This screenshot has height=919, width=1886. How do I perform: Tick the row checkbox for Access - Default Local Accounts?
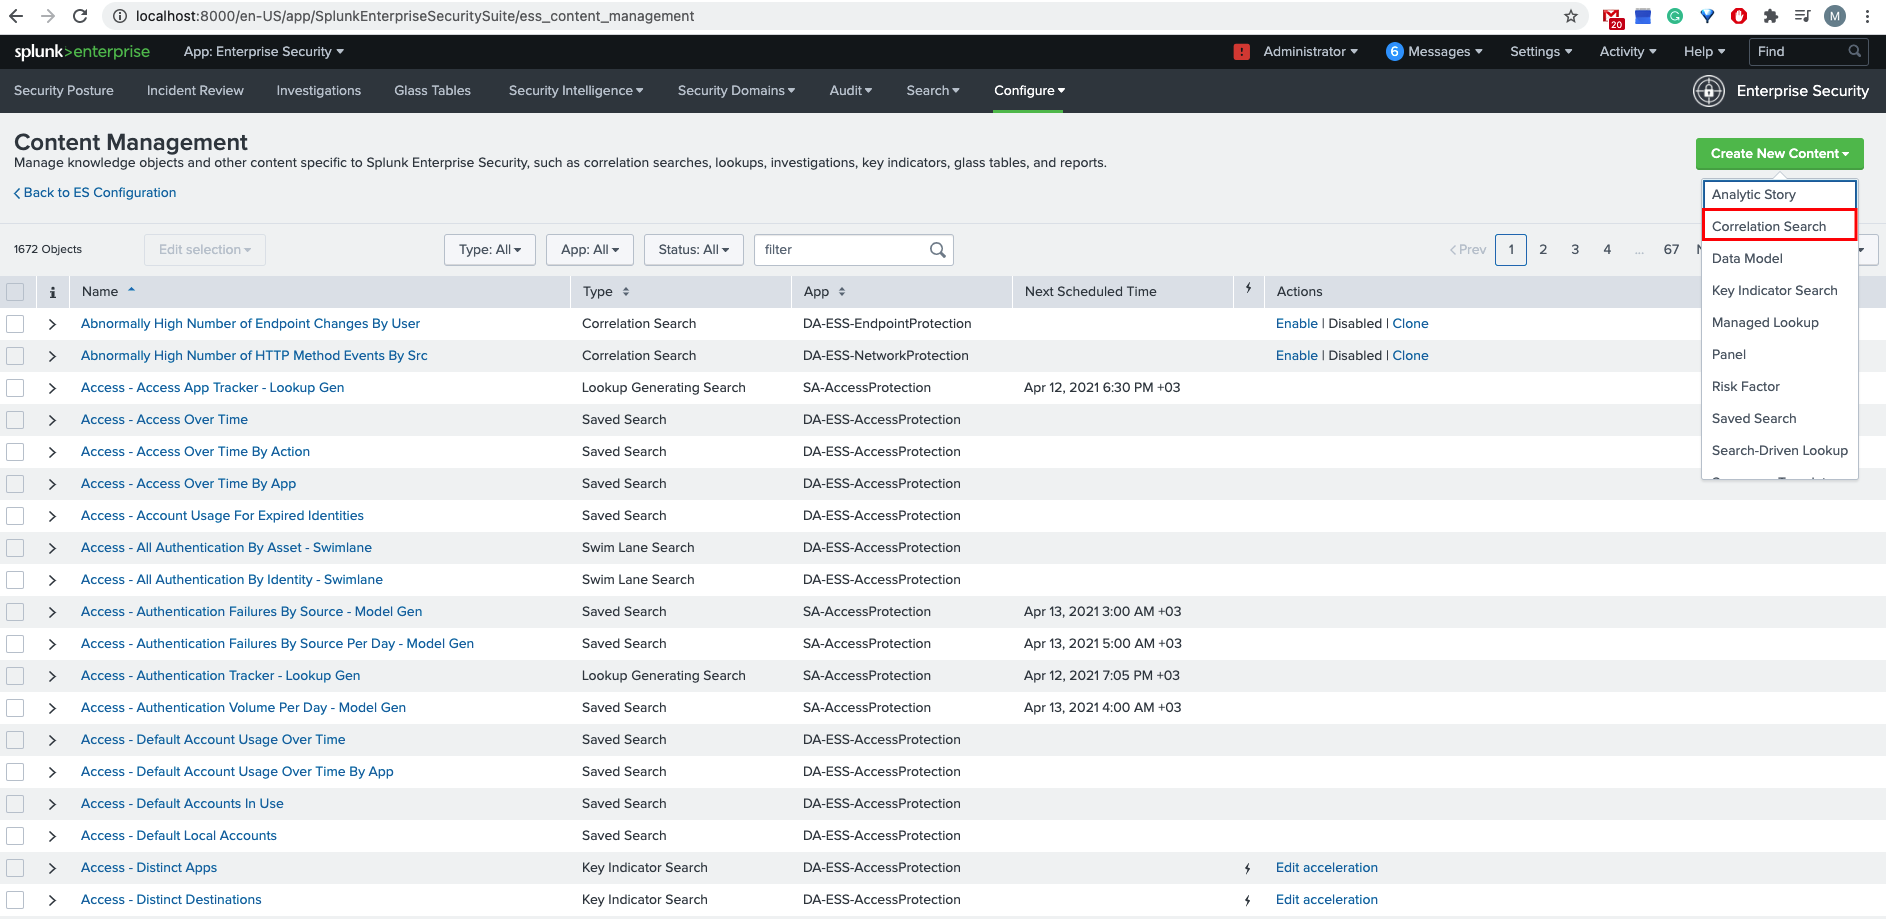(15, 836)
